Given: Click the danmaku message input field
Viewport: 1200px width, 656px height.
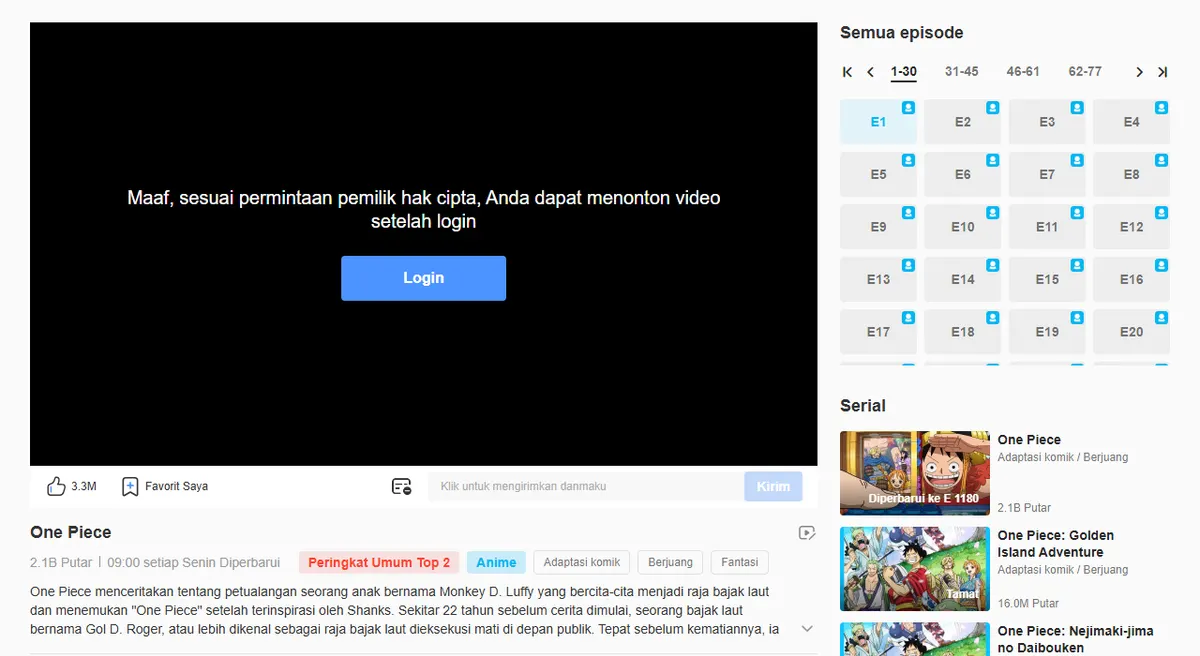Looking at the screenshot, I should [x=586, y=487].
